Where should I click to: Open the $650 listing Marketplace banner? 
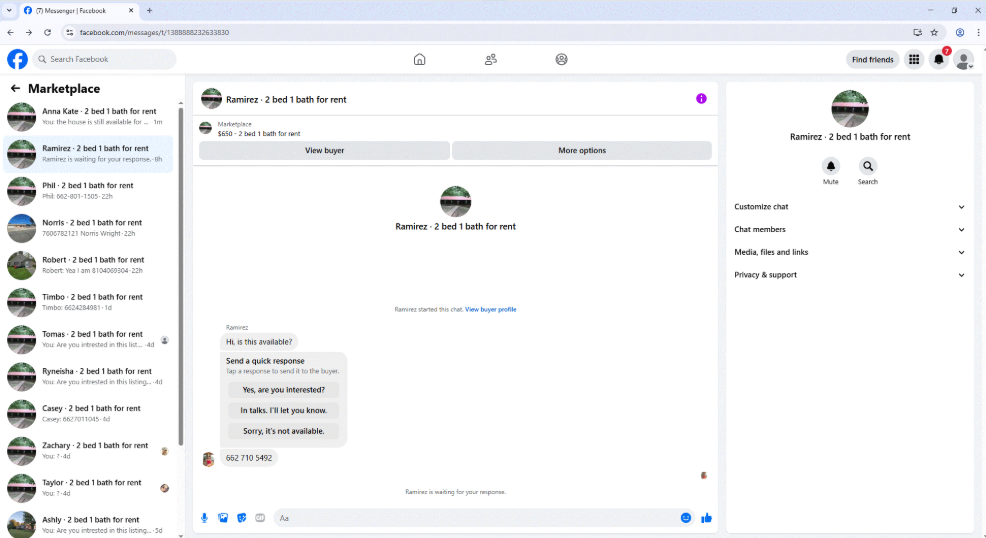click(455, 129)
